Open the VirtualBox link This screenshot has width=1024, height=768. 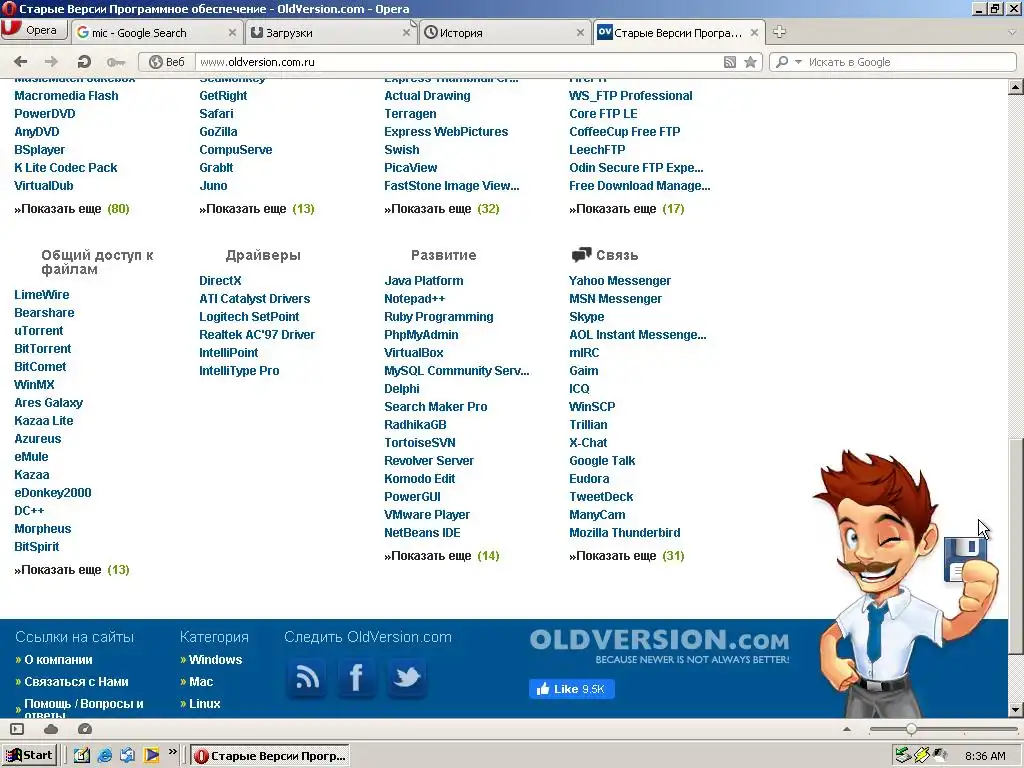click(413, 353)
